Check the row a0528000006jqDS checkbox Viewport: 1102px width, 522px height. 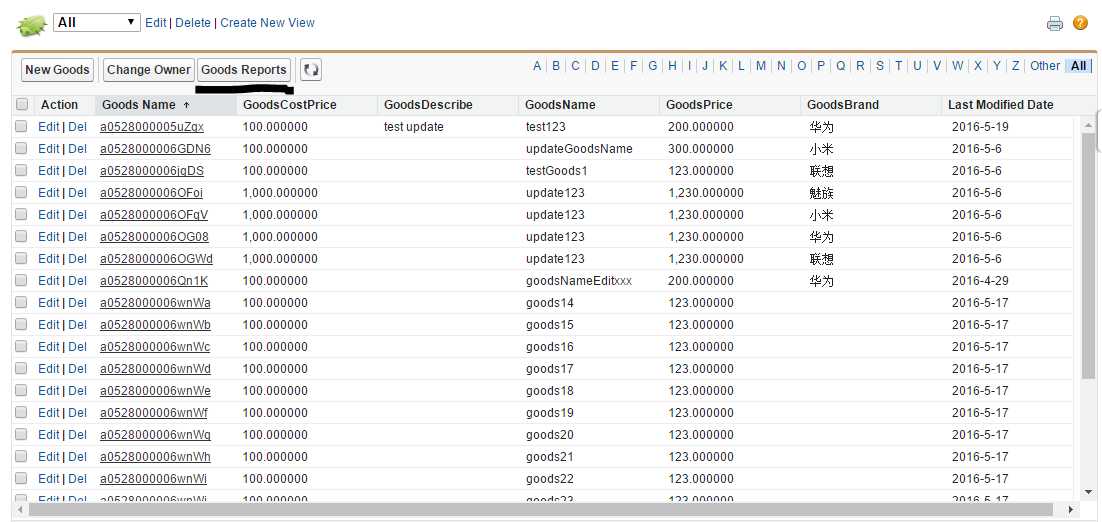(21, 170)
